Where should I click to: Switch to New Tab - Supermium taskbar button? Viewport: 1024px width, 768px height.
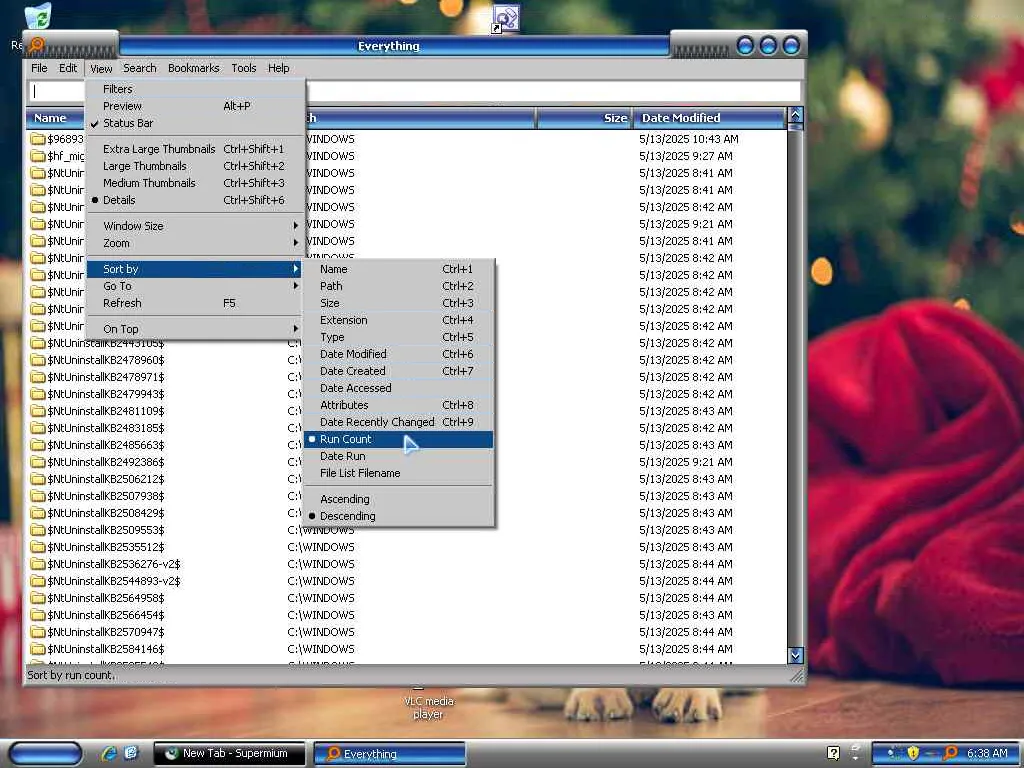tap(229, 753)
